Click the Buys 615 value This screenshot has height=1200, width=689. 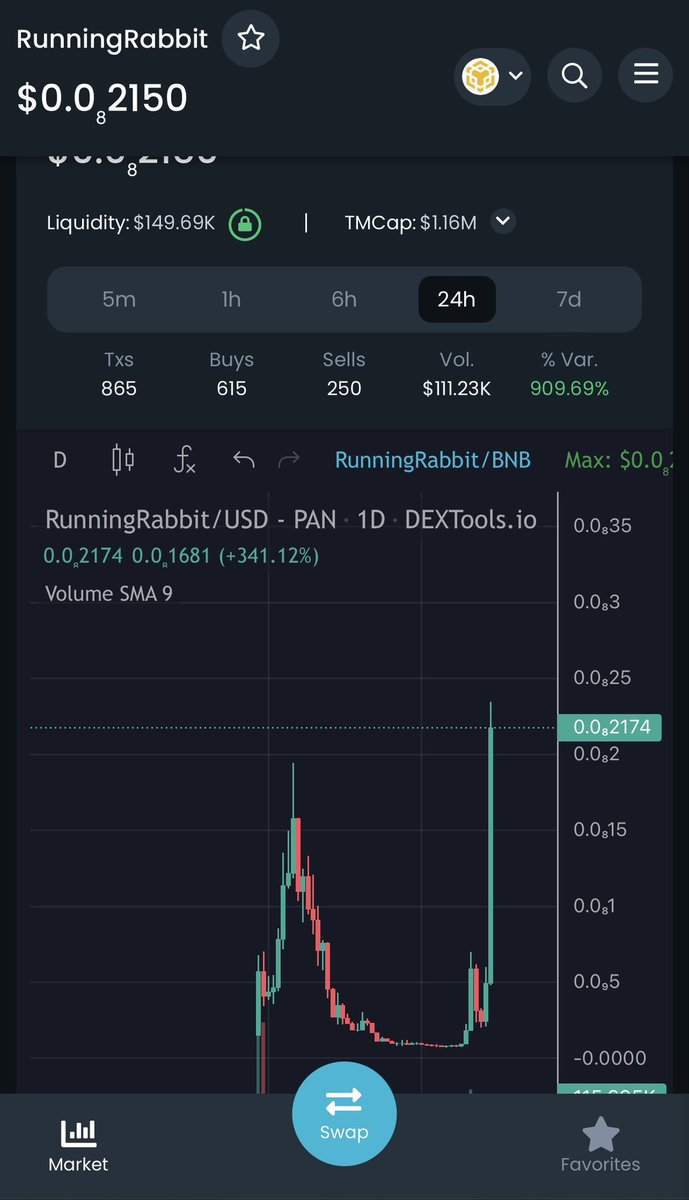(x=231, y=388)
